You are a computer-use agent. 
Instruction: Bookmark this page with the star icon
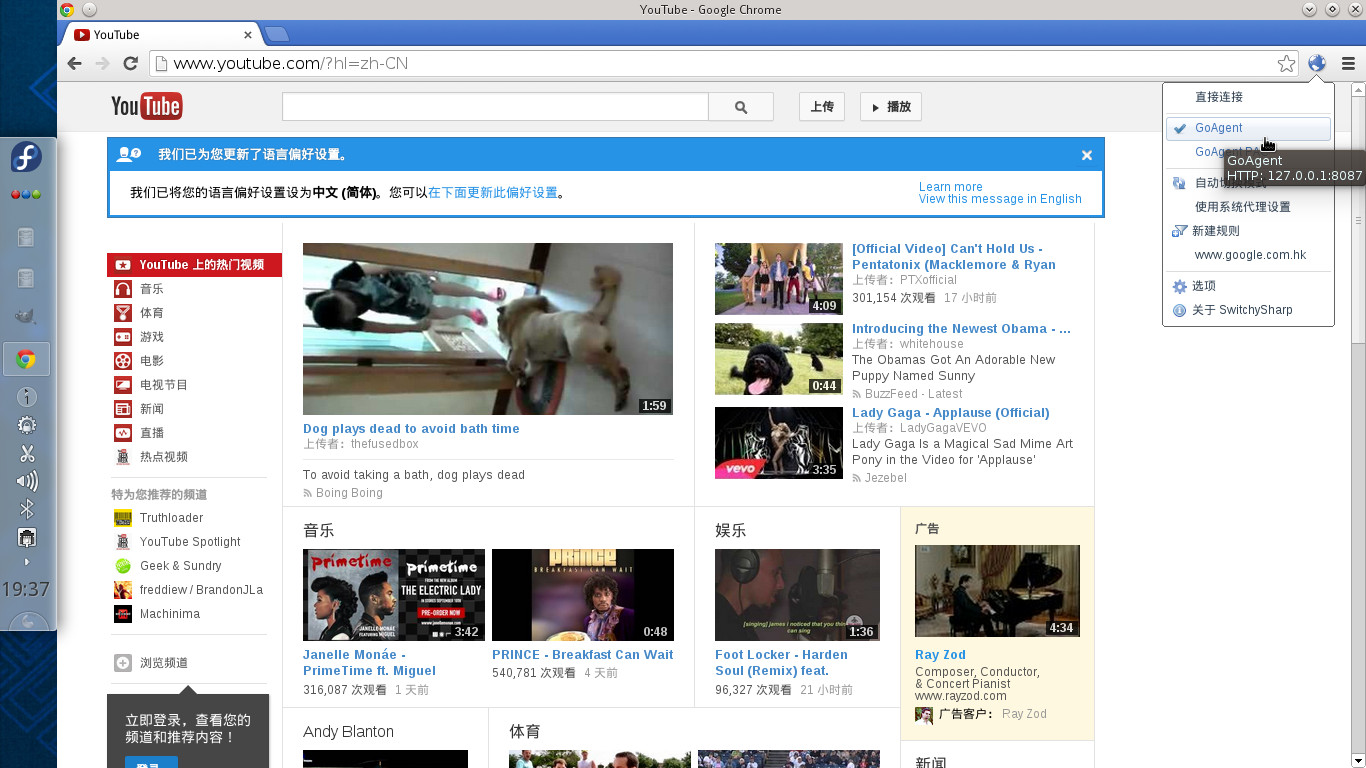click(1286, 64)
